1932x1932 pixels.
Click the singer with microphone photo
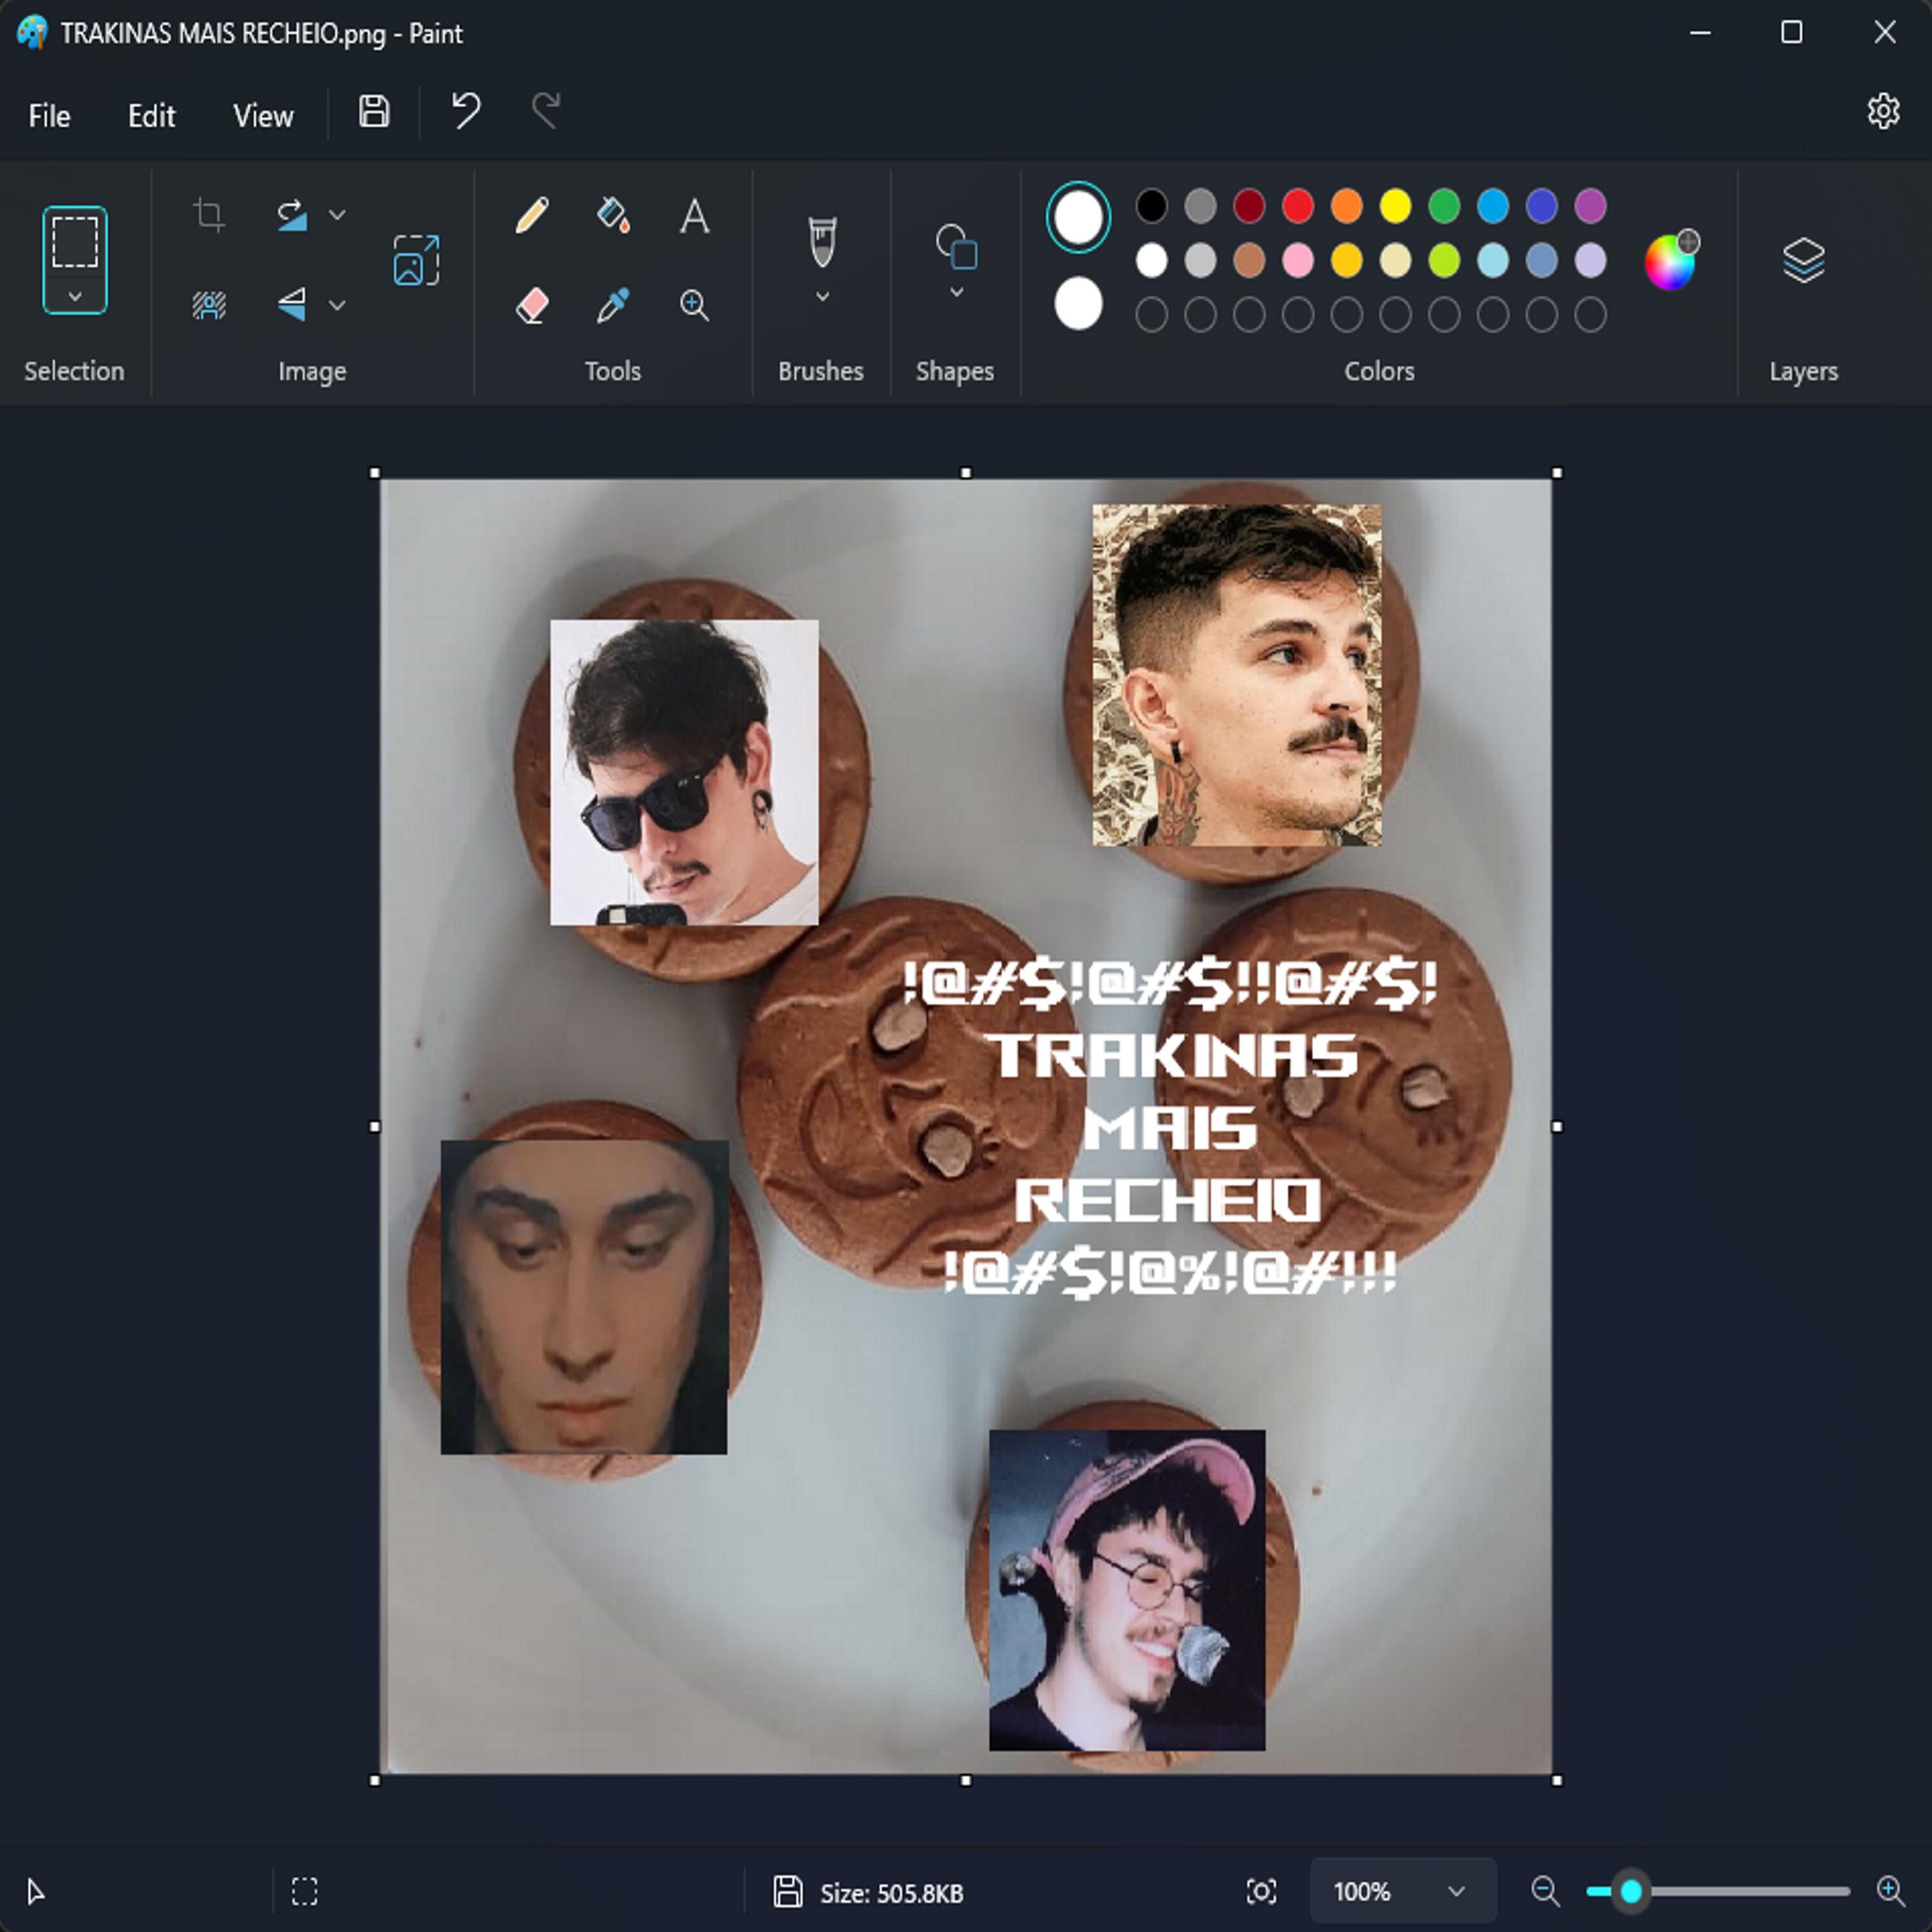point(1127,1590)
